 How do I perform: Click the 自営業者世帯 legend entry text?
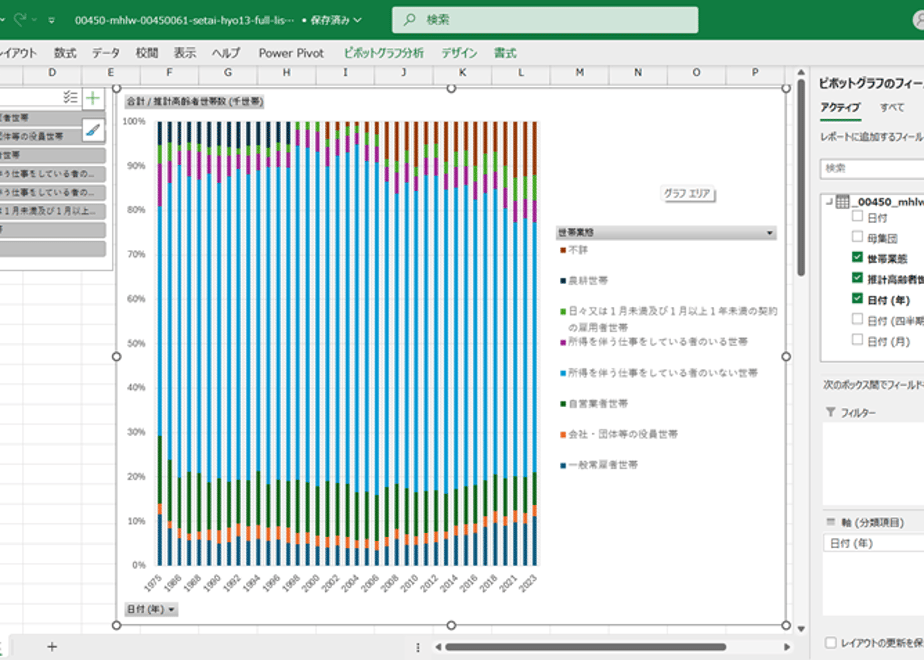point(598,404)
